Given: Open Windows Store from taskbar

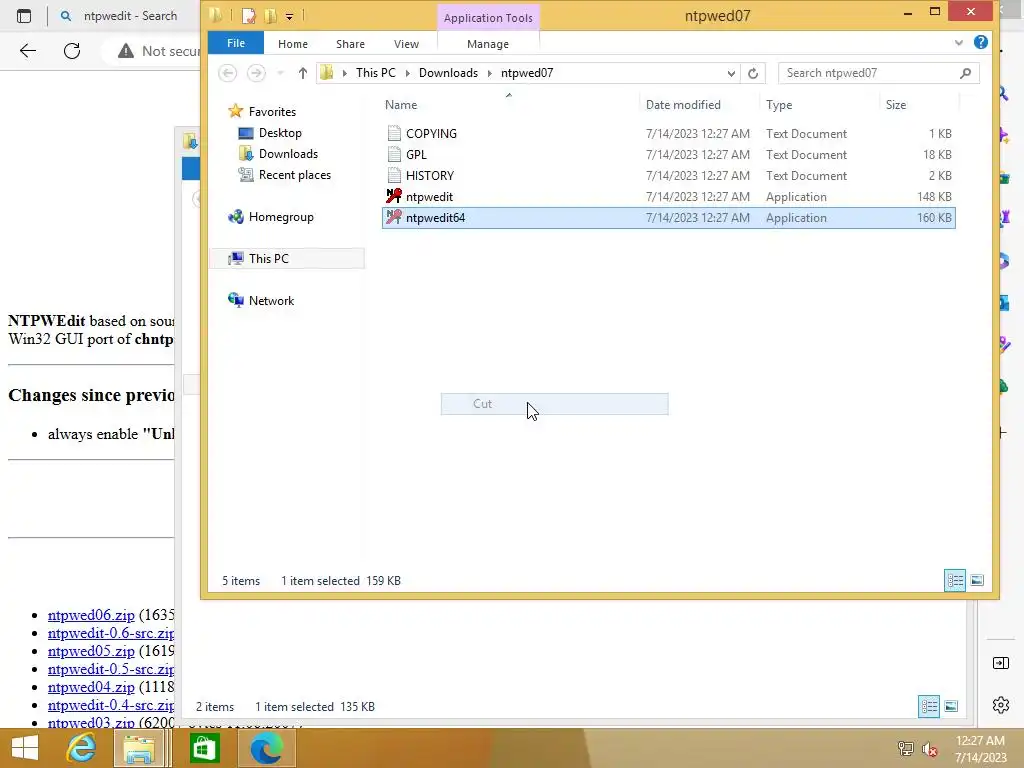Looking at the screenshot, I should pyautogui.click(x=204, y=748).
